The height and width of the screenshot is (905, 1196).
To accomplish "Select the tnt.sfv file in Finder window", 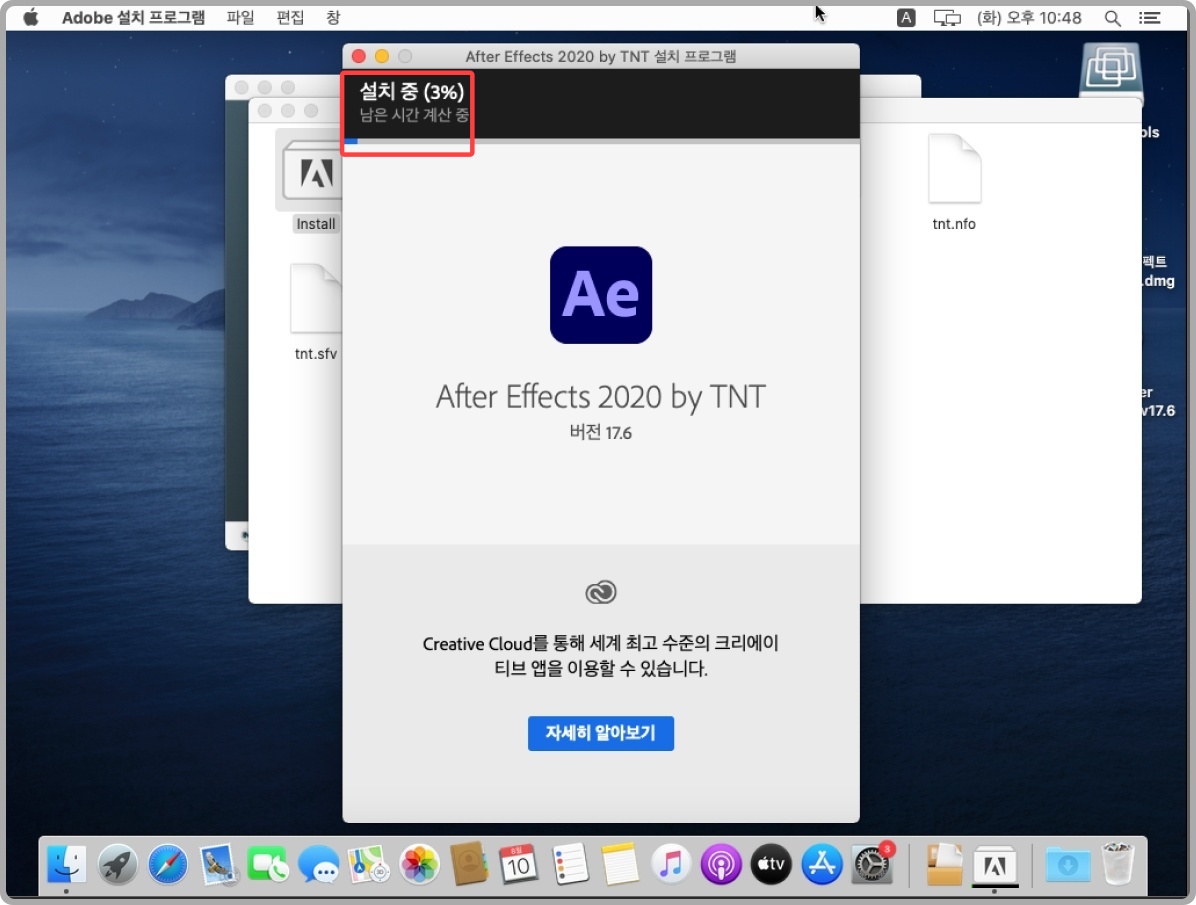I will [x=315, y=299].
